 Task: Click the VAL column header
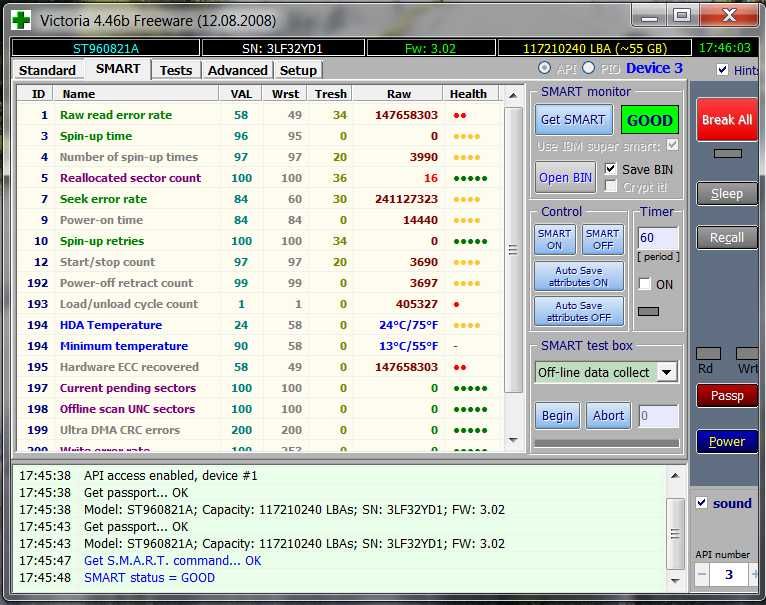pyautogui.click(x=241, y=94)
